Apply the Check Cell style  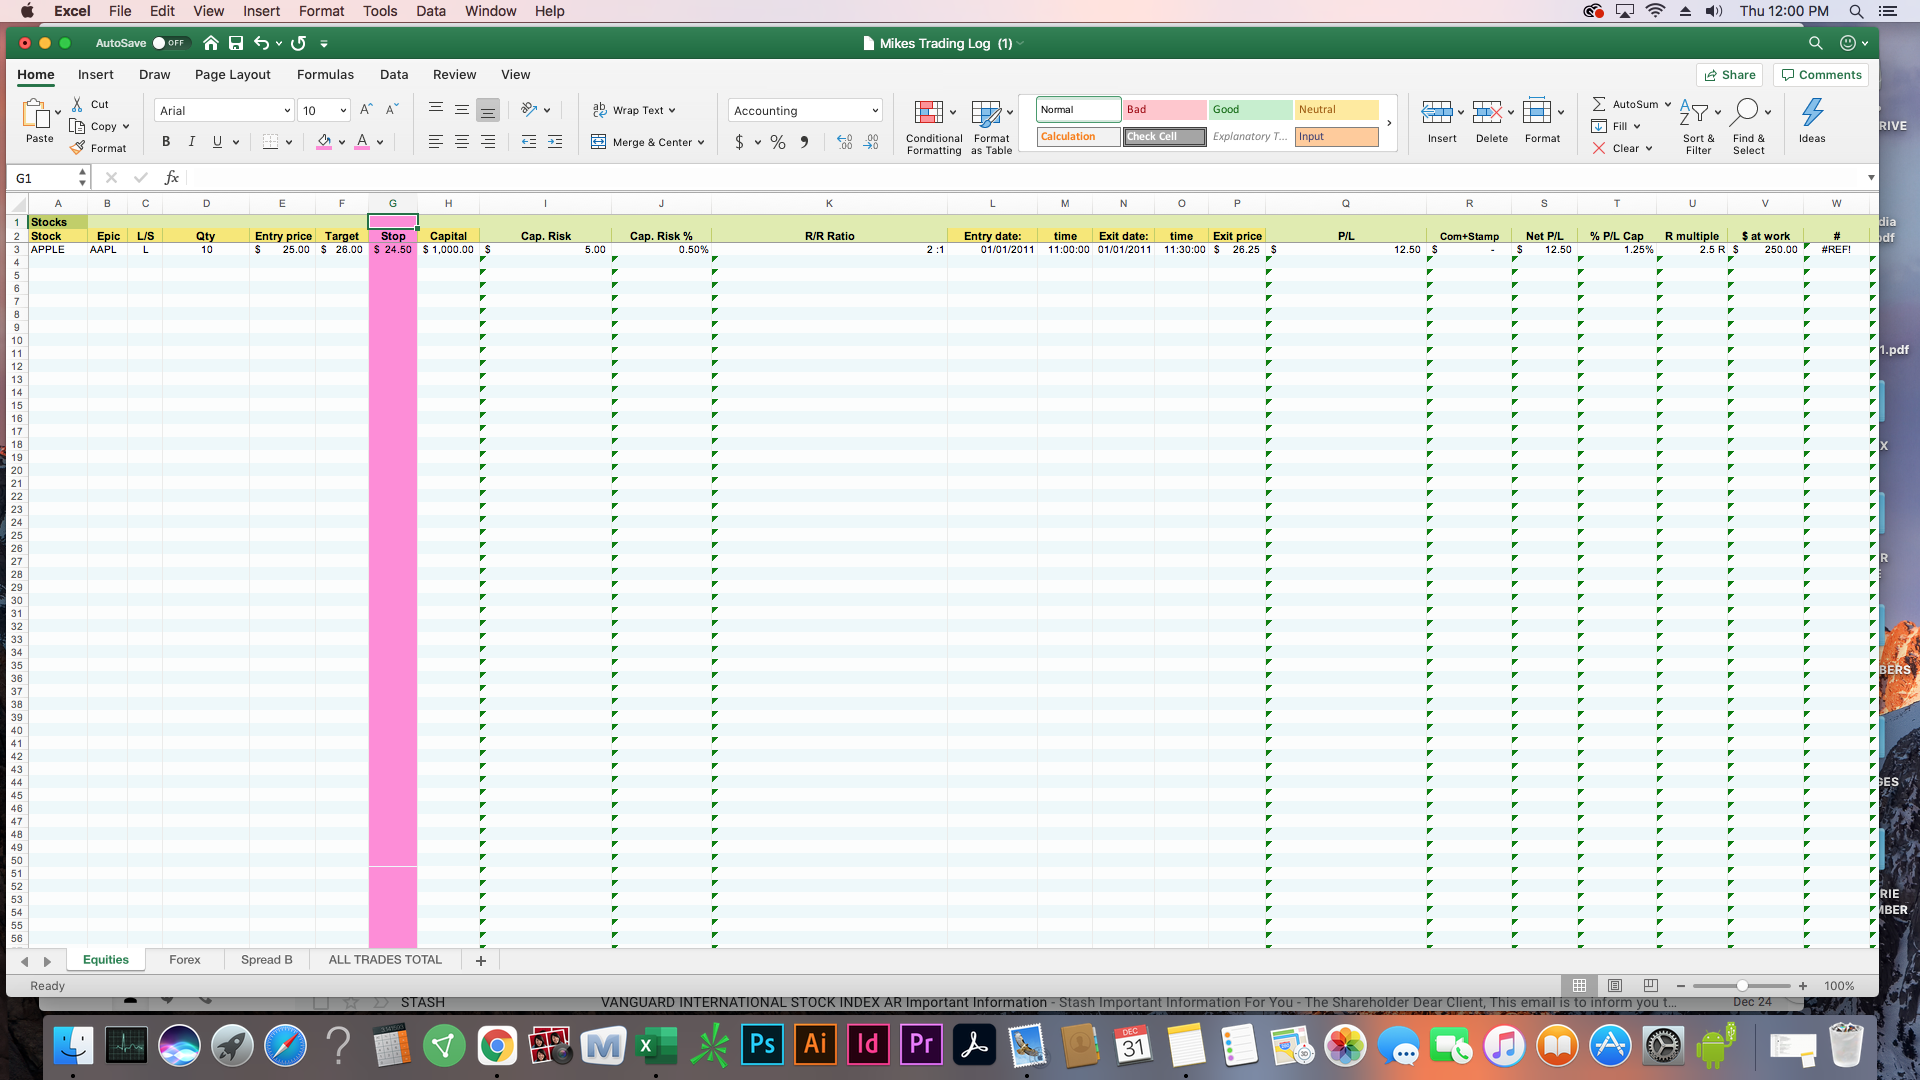[x=1164, y=137]
